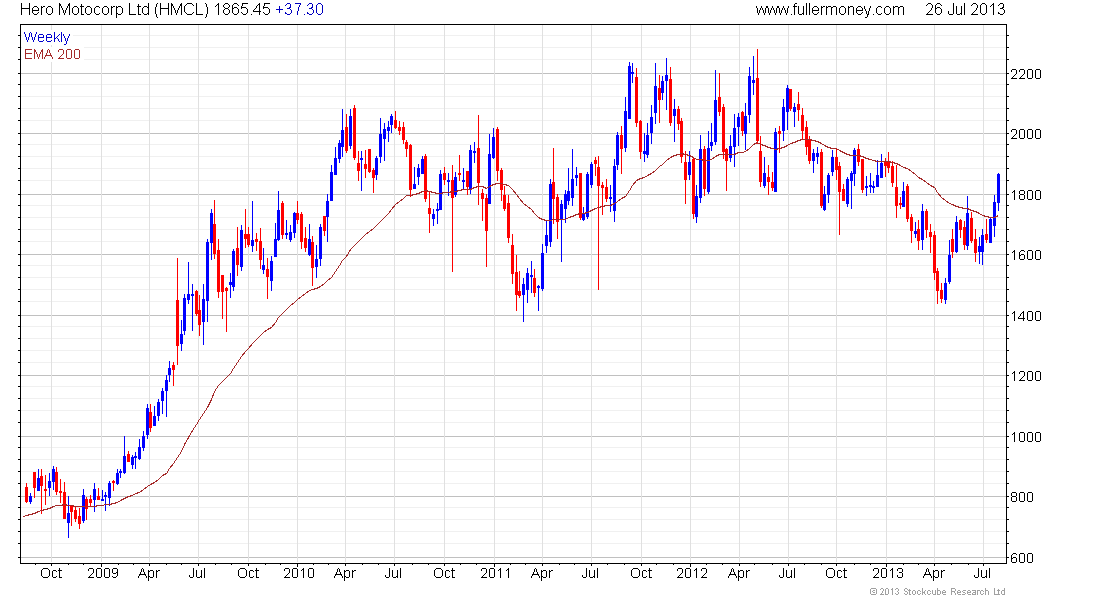Click the 2000 price axis label
This screenshot has height=600, width=1100.
(x=1026, y=135)
